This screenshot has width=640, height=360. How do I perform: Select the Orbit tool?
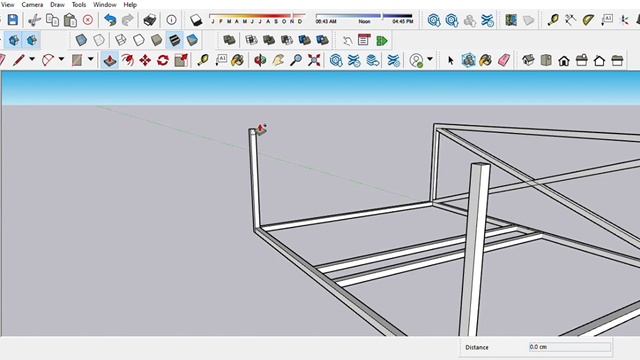tap(260, 60)
